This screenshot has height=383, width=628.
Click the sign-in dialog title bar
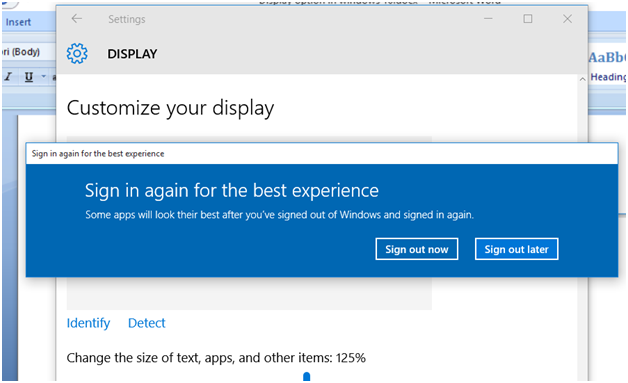pyautogui.click(x=322, y=153)
